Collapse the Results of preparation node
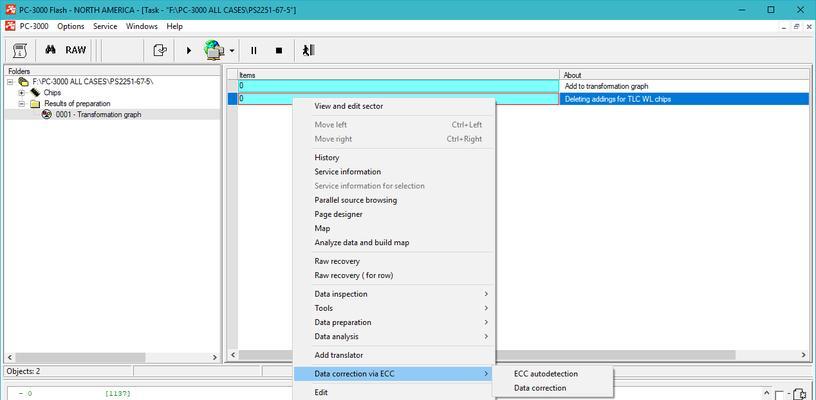 point(21,104)
